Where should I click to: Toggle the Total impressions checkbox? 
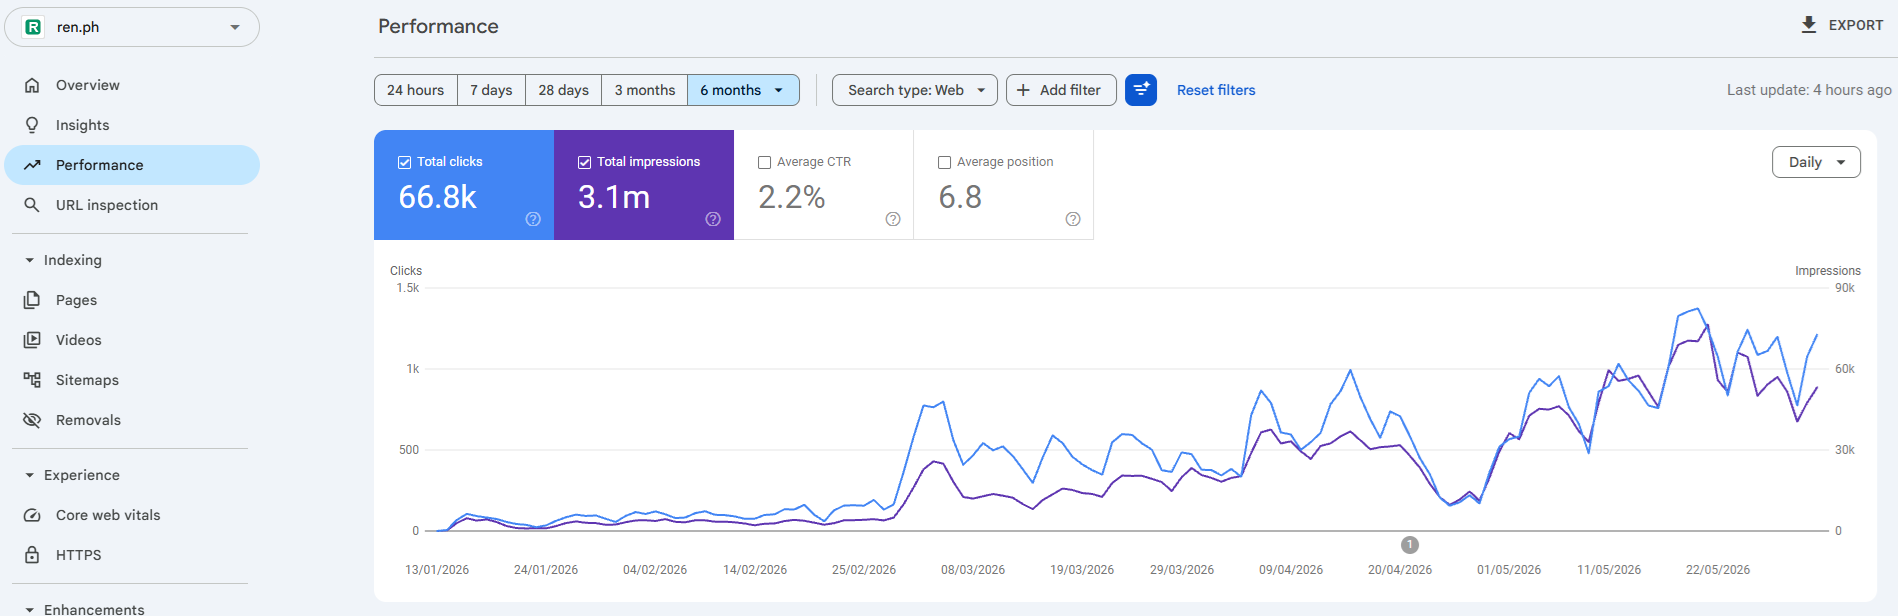coord(585,162)
